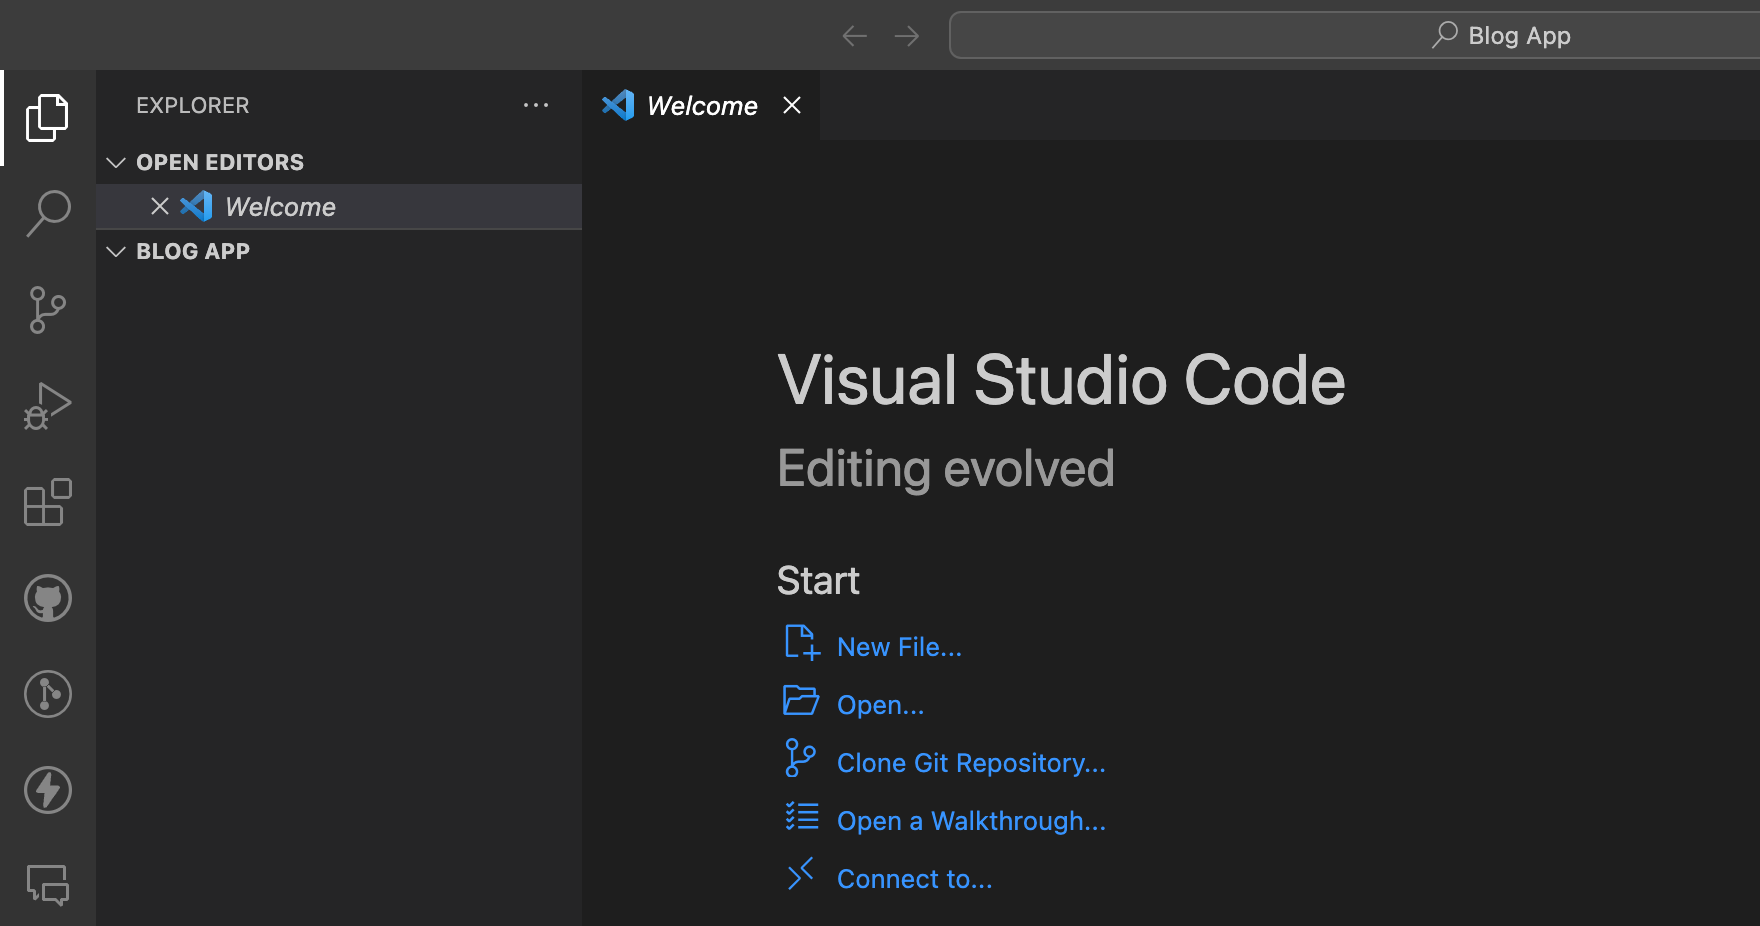Click the Go Back arrow in title bar
The width and height of the screenshot is (1760, 926).
point(855,36)
